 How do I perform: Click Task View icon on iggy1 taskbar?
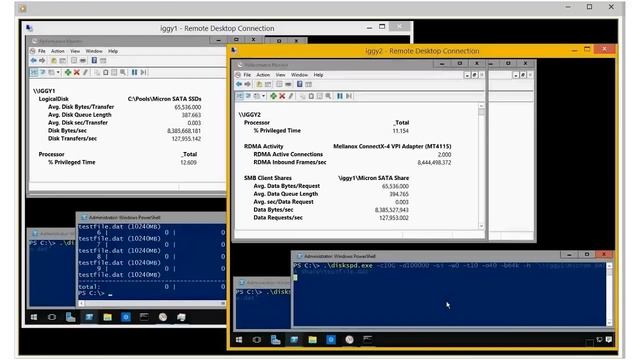(x=52, y=317)
